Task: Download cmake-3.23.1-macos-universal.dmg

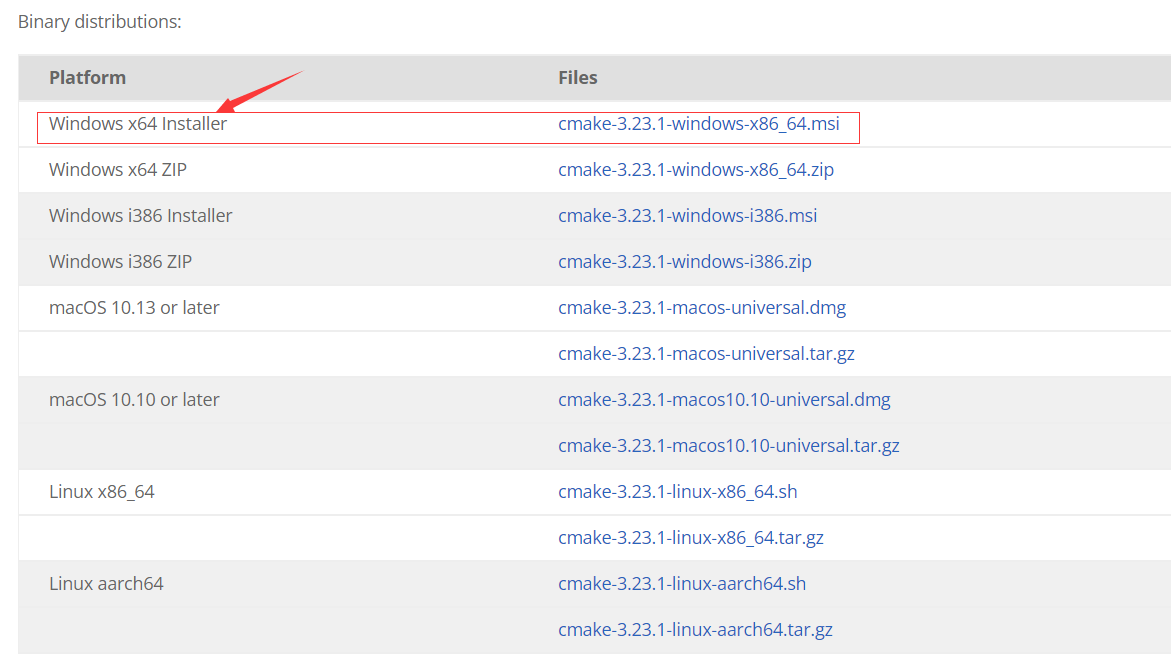Action: (x=702, y=308)
